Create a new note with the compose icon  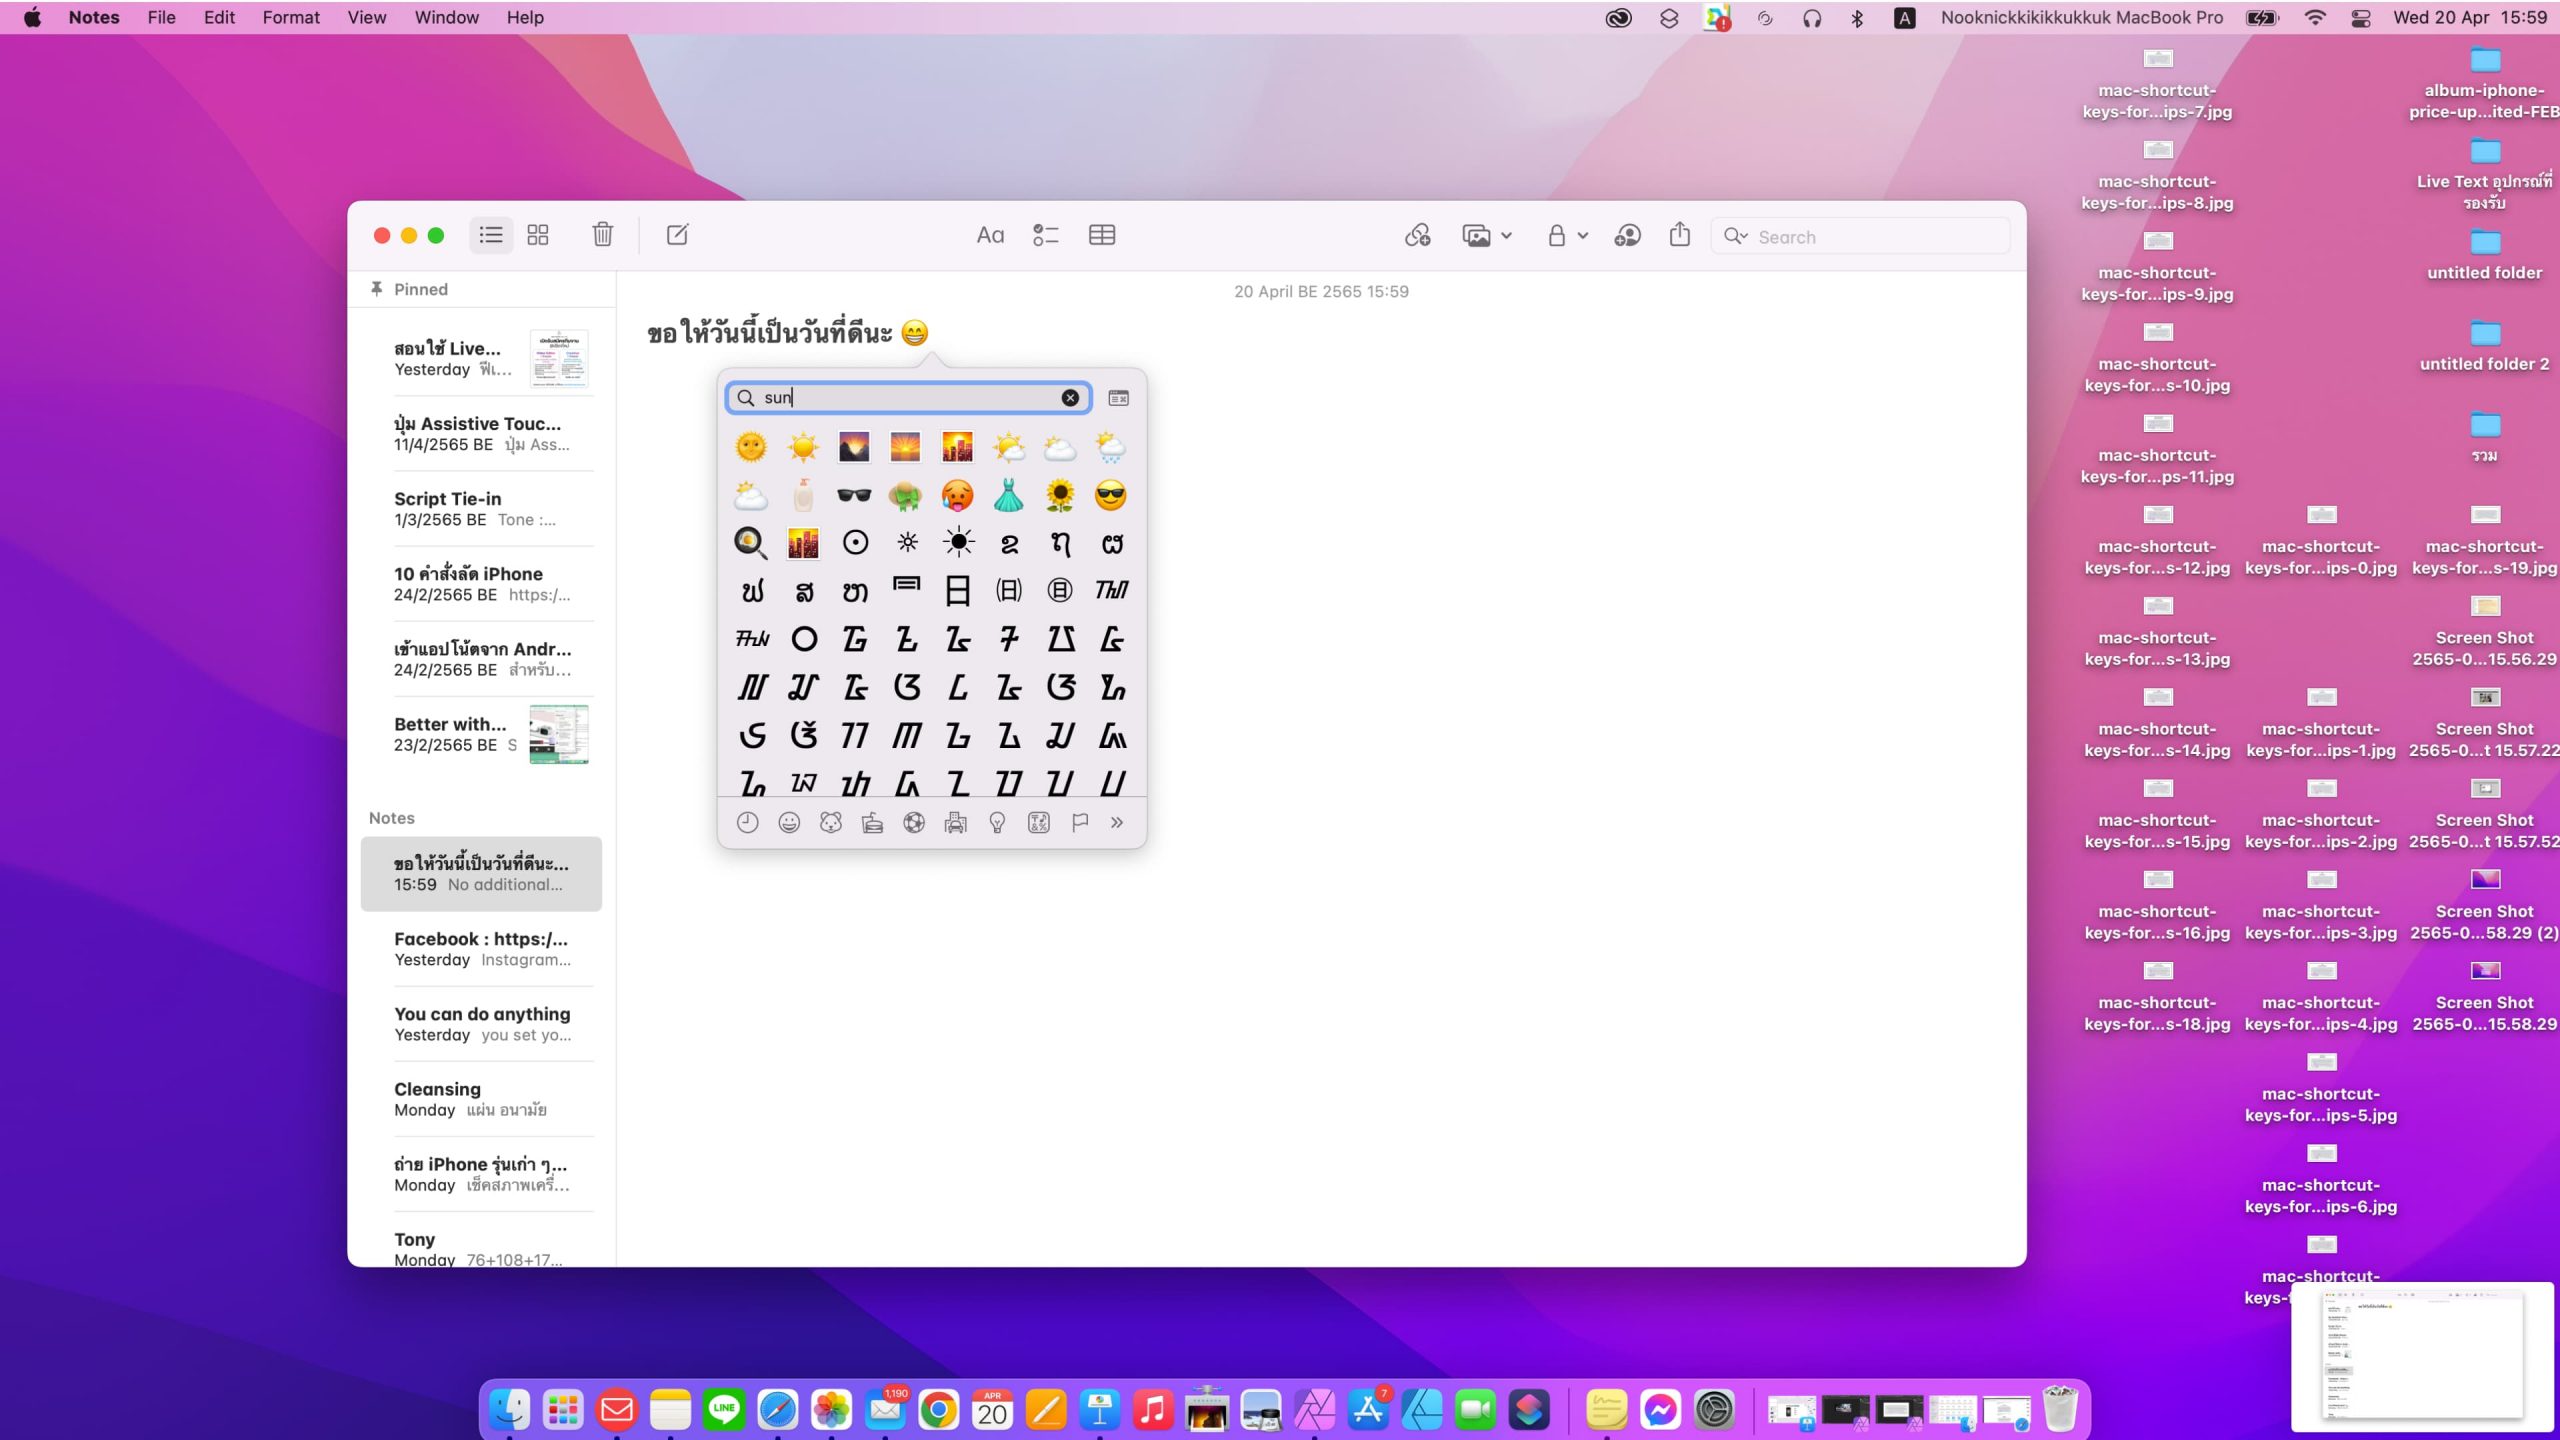coord(677,235)
